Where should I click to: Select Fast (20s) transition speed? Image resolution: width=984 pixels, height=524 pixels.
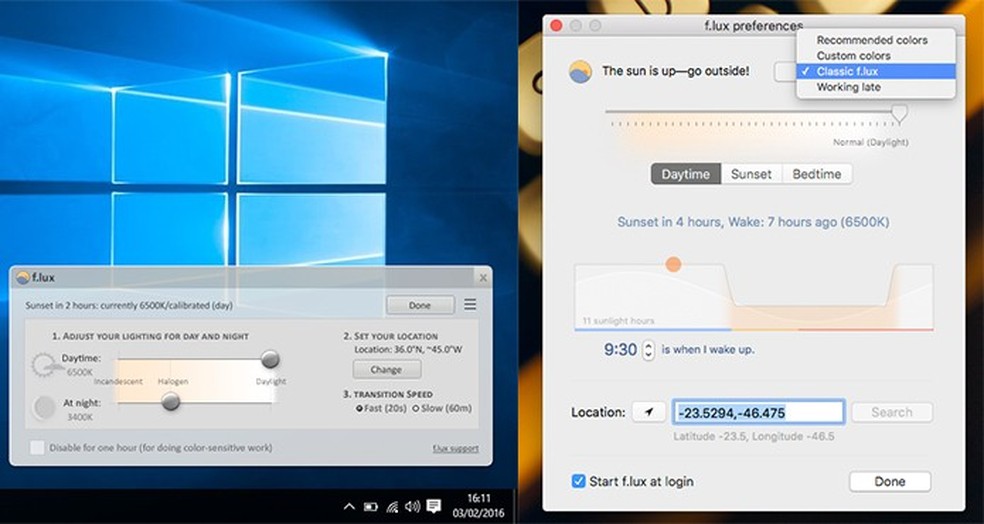click(382, 409)
